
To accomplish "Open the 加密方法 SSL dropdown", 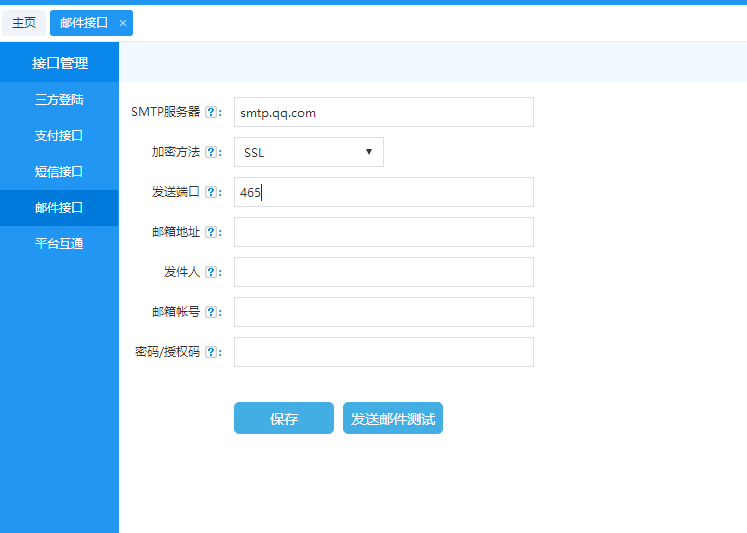I will coord(308,152).
